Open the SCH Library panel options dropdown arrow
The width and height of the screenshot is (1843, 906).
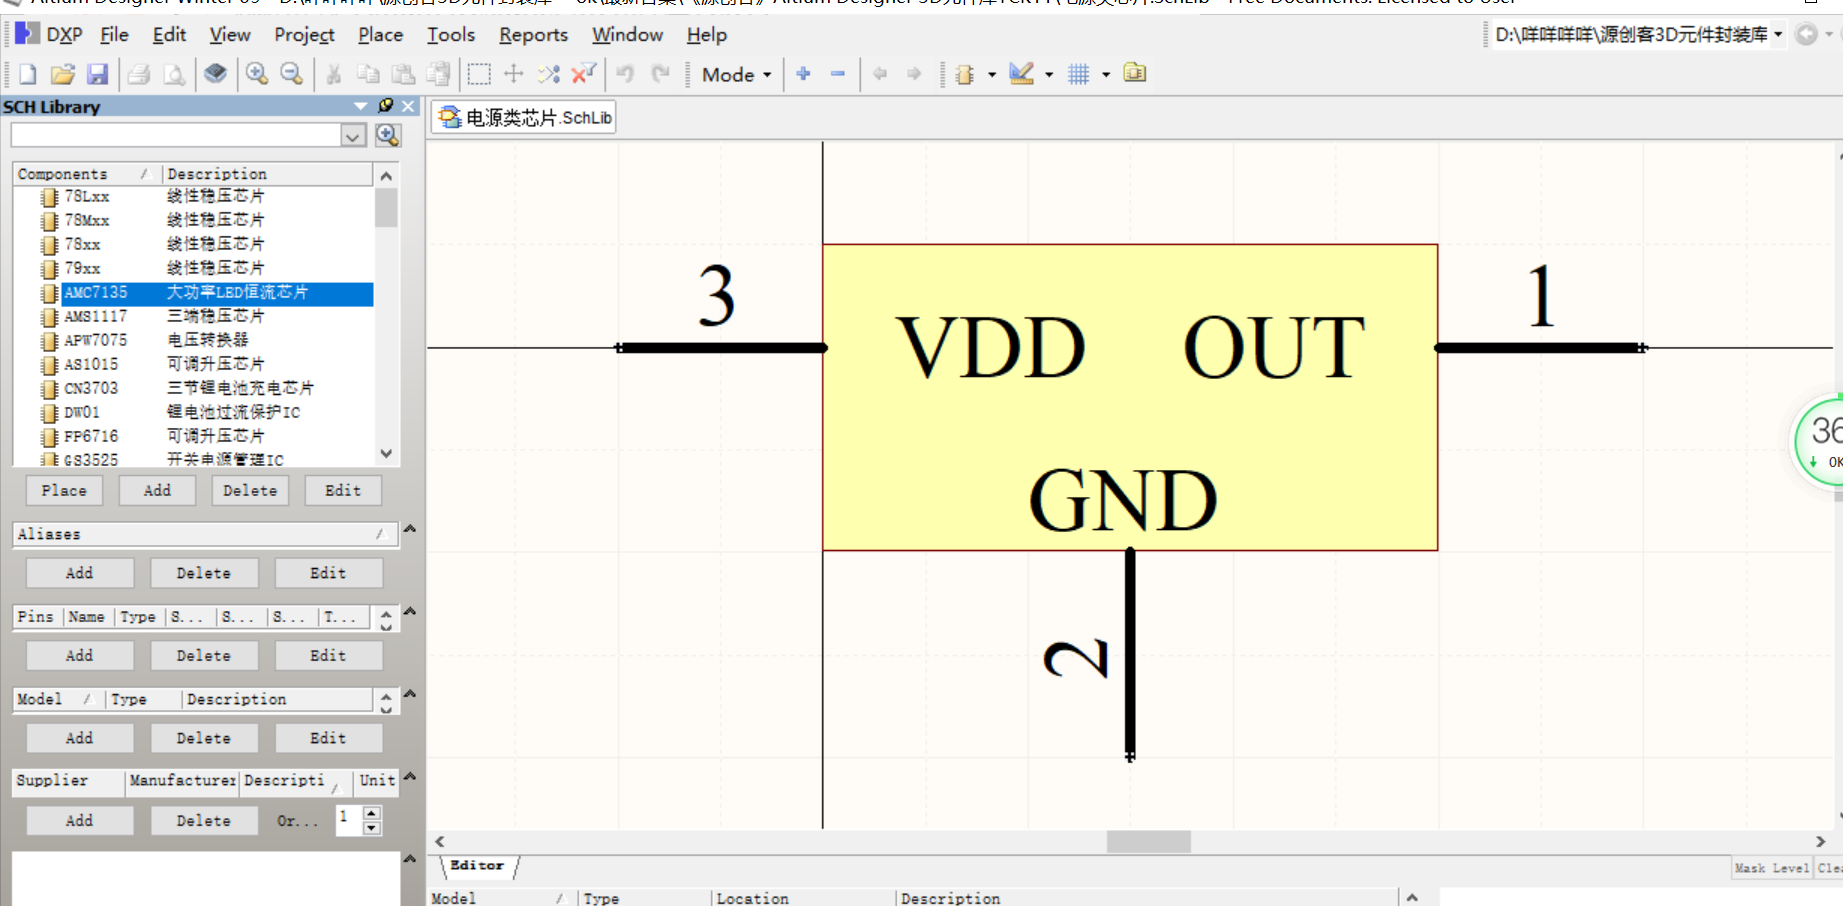361,106
